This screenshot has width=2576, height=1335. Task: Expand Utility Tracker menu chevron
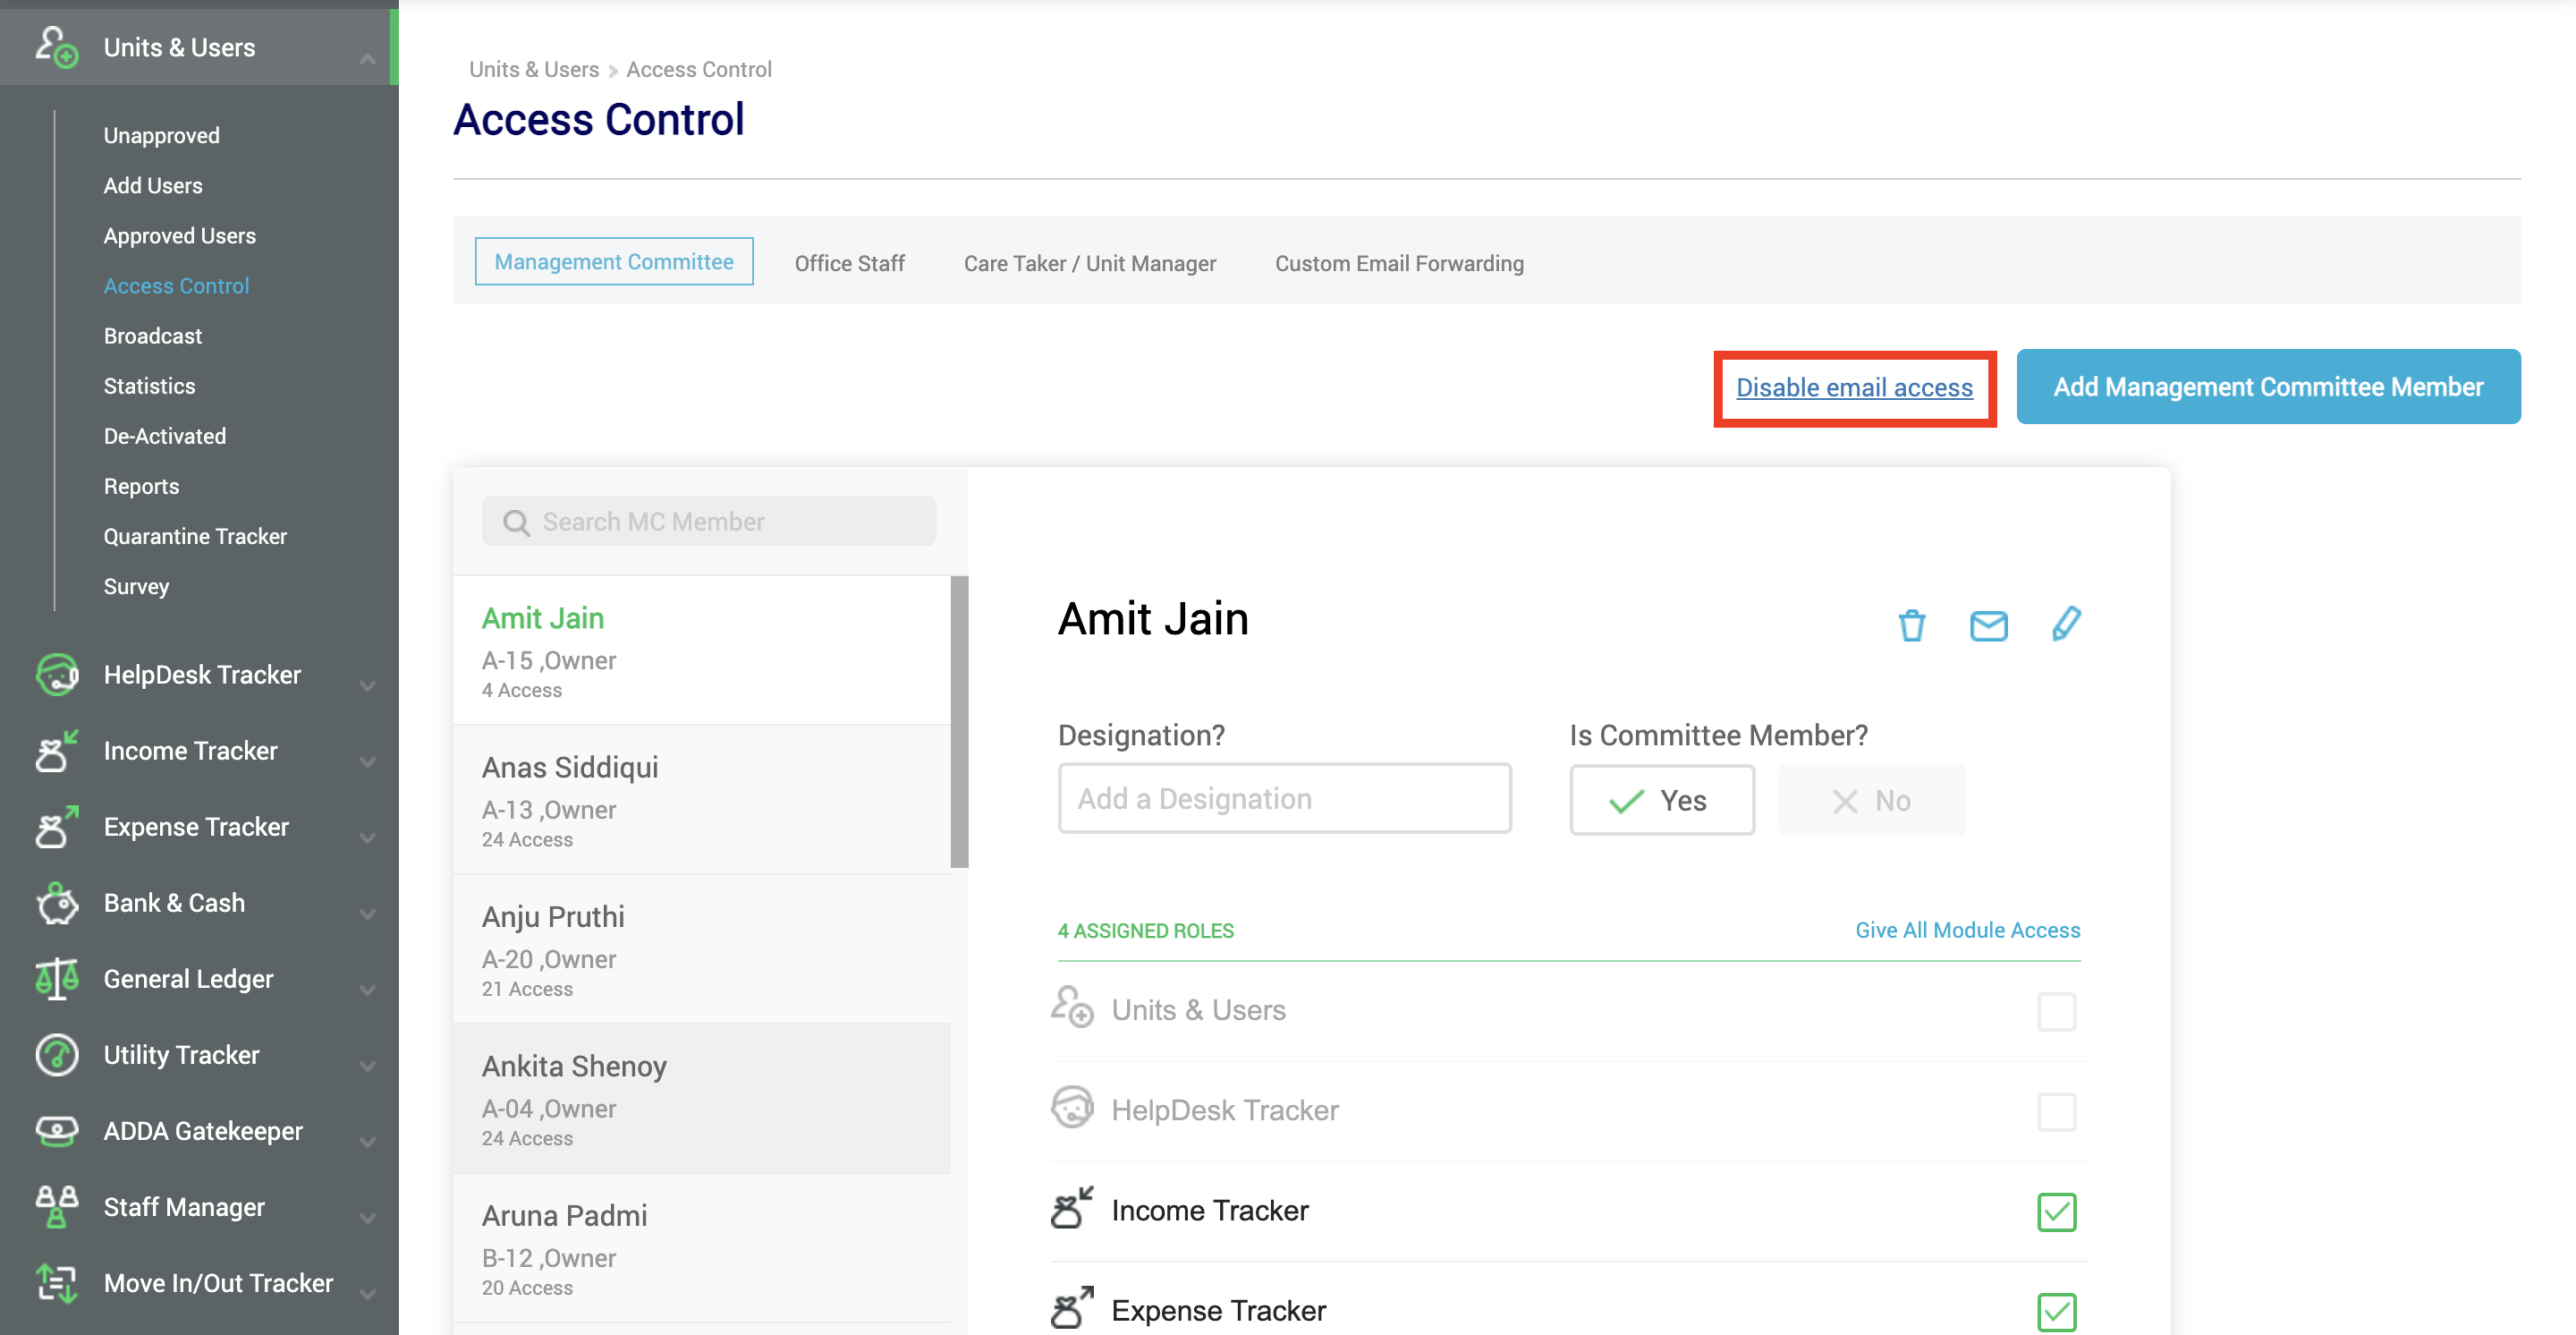367,1066
